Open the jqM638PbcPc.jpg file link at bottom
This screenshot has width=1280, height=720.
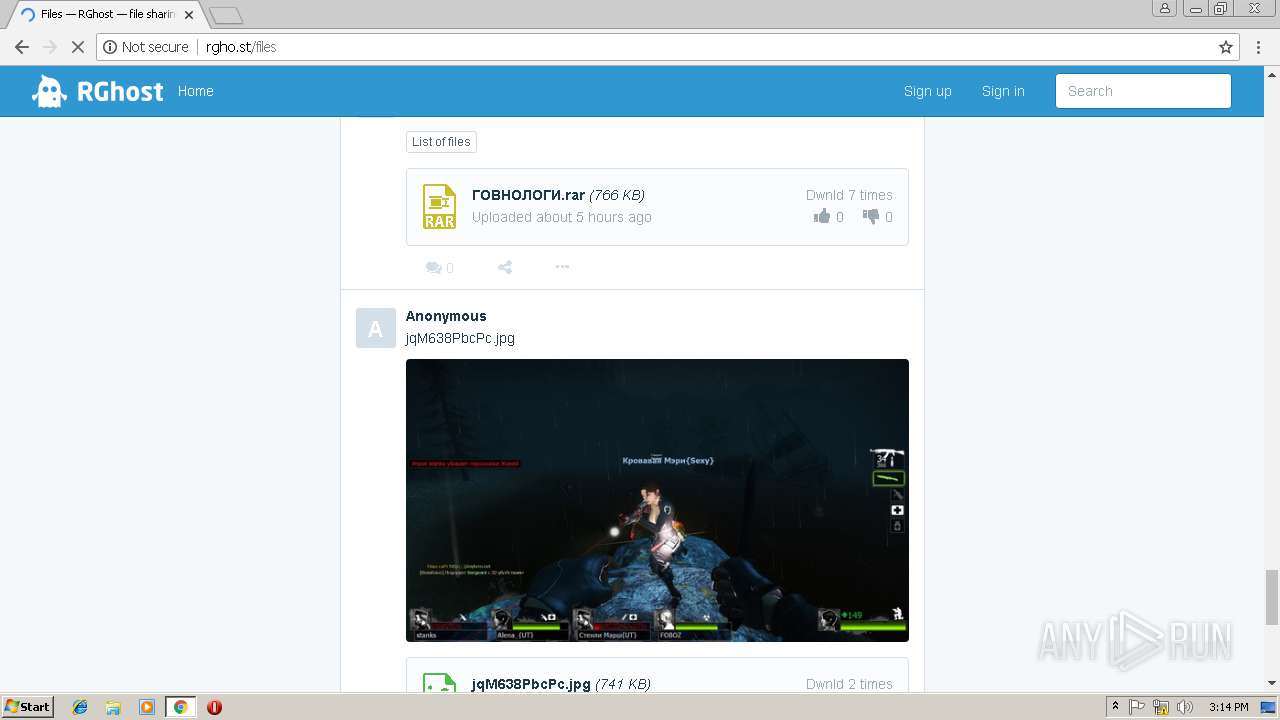[x=531, y=684]
